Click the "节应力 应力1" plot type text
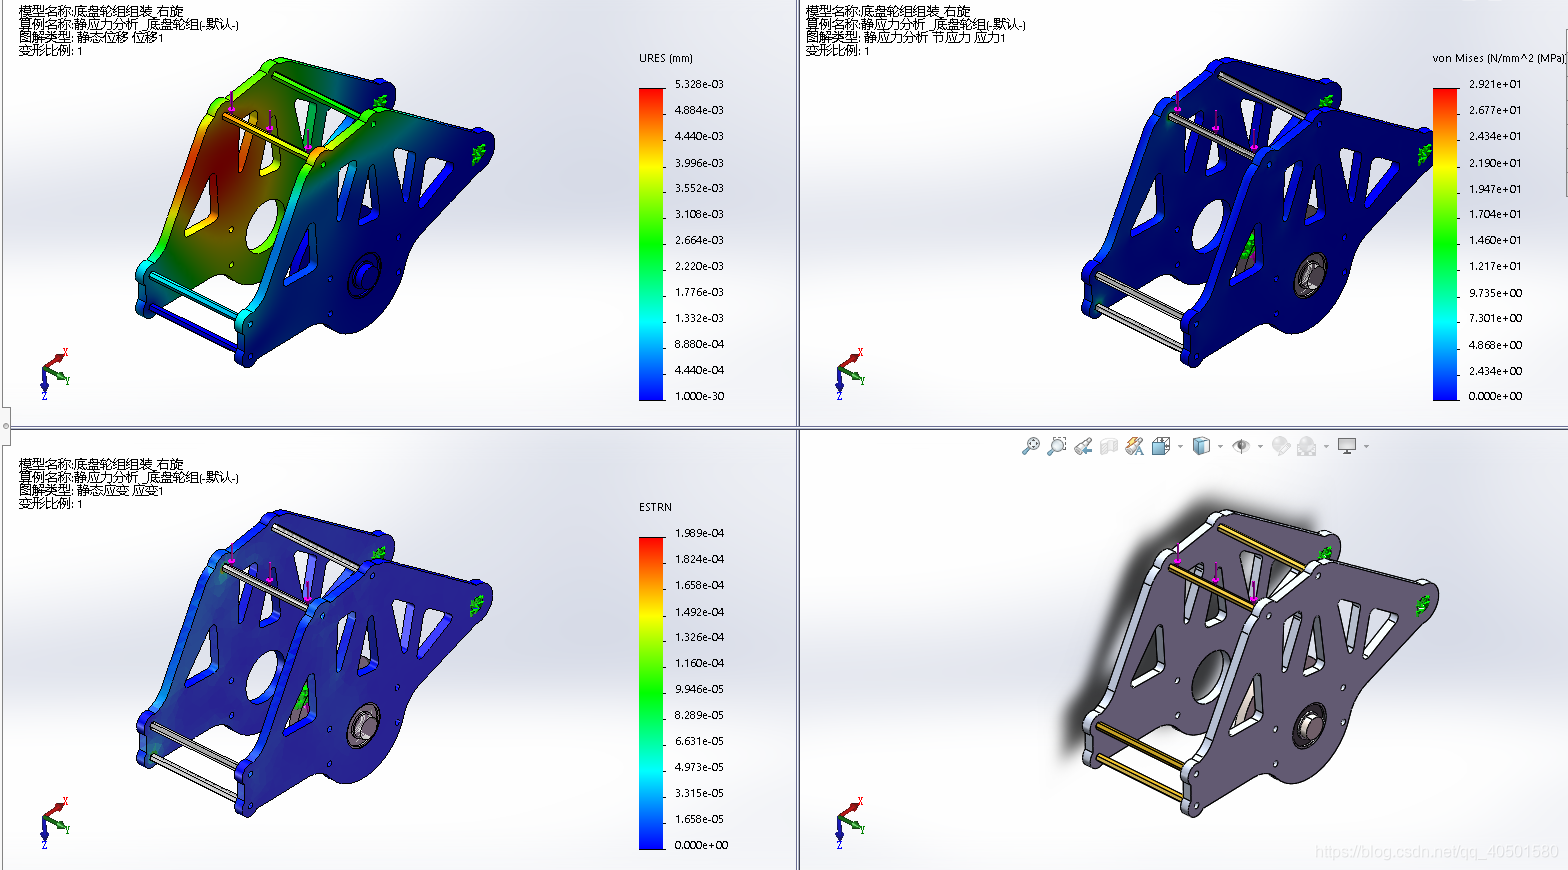The height and width of the screenshot is (870, 1568). click(x=968, y=37)
